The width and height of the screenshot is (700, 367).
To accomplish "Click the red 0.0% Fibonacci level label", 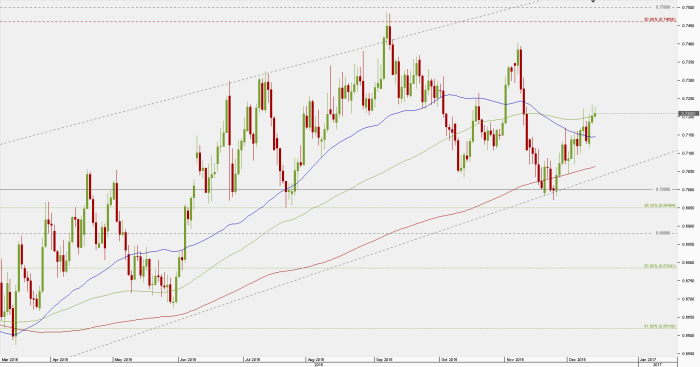I will 660,20.
